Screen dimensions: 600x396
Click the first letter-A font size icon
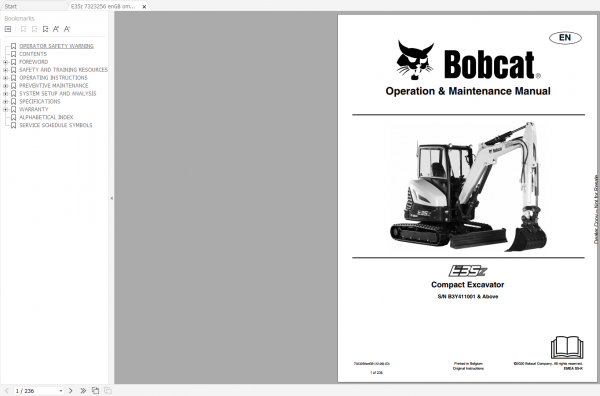(x=56, y=29)
